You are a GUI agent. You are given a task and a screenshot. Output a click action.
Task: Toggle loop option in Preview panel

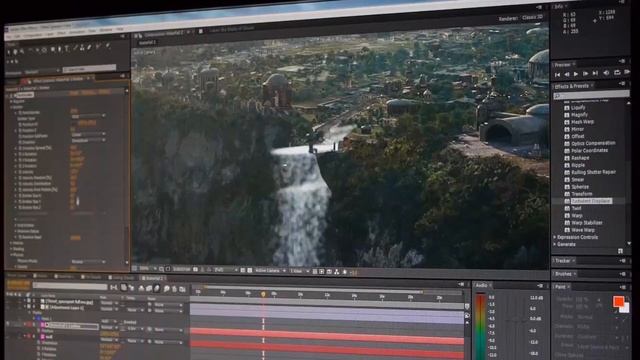[x=617, y=72]
